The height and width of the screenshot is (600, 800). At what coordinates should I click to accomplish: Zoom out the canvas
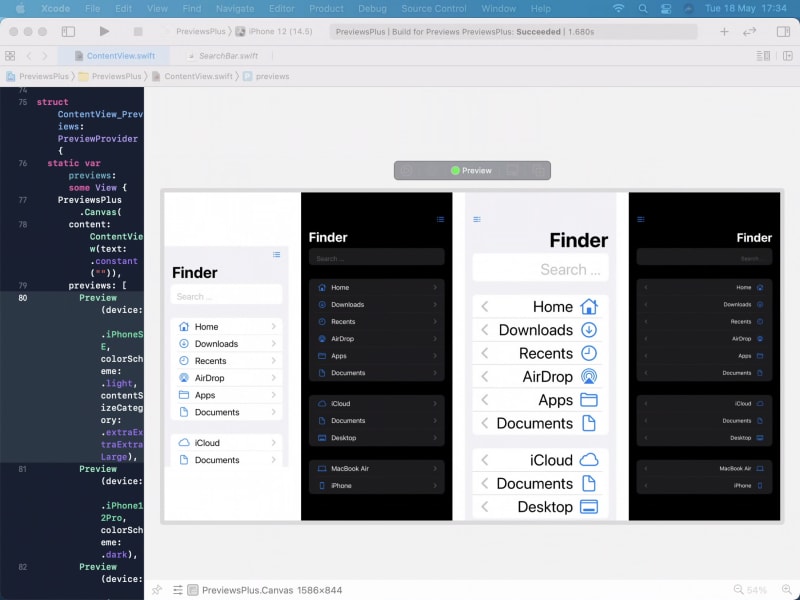click(x=738, y=590)
